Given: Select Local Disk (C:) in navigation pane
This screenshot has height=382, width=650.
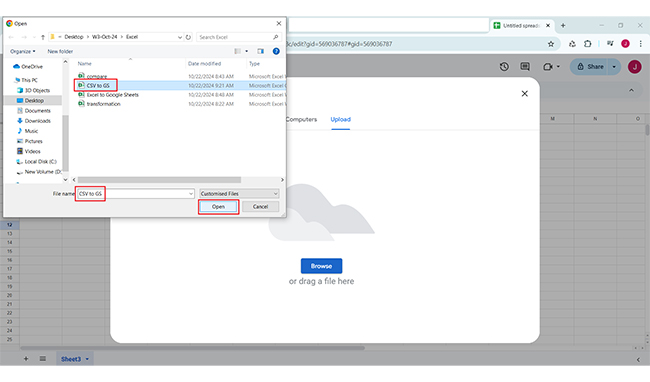Looking at the screenshot, I should click(x=36, y=162).
